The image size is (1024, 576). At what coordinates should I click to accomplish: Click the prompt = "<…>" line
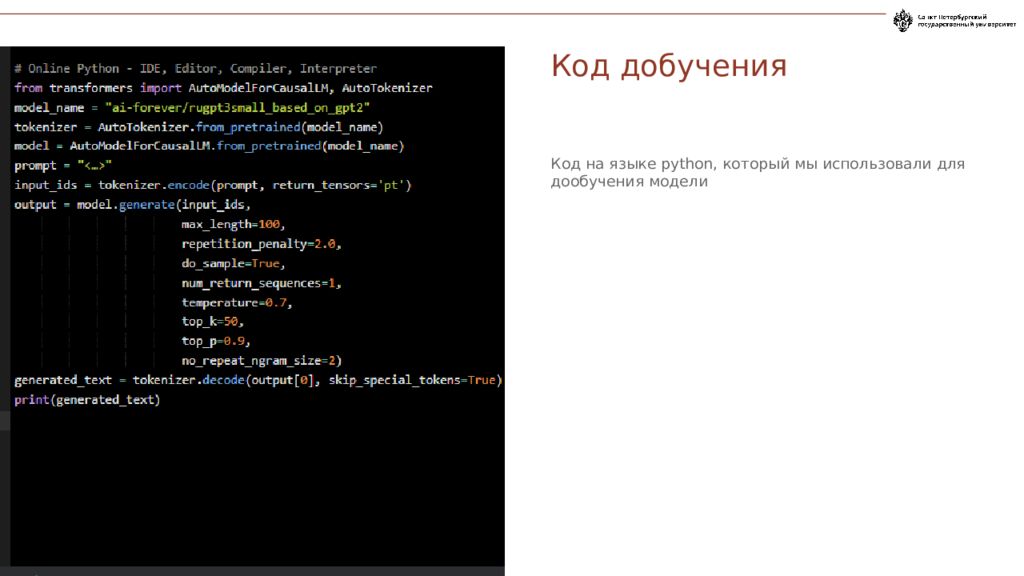click(x=62, y=166)
